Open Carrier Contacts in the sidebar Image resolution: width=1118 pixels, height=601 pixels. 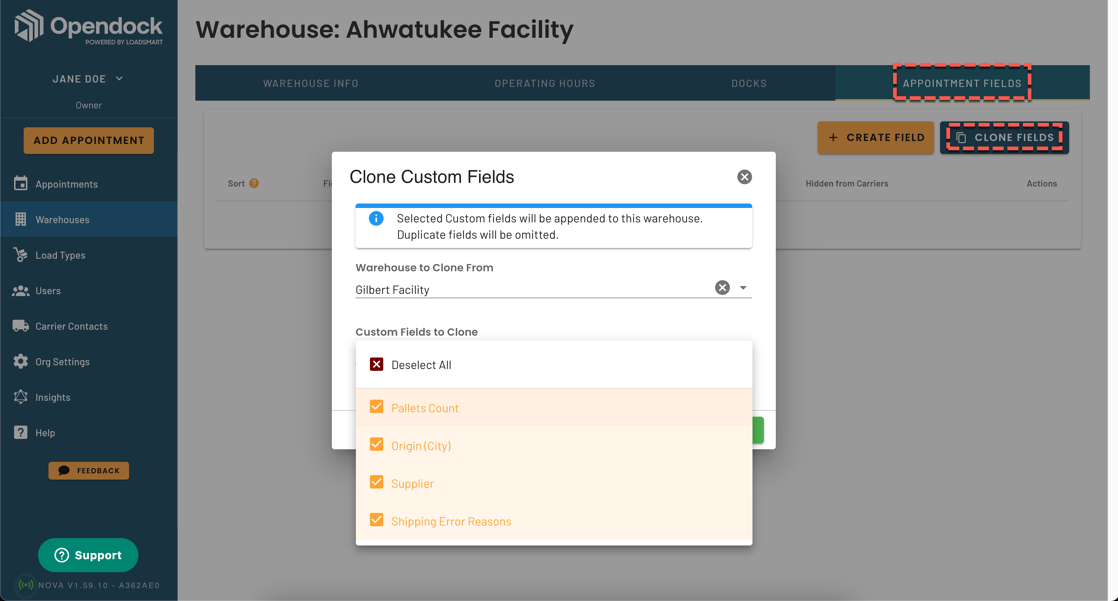point(88,327)
